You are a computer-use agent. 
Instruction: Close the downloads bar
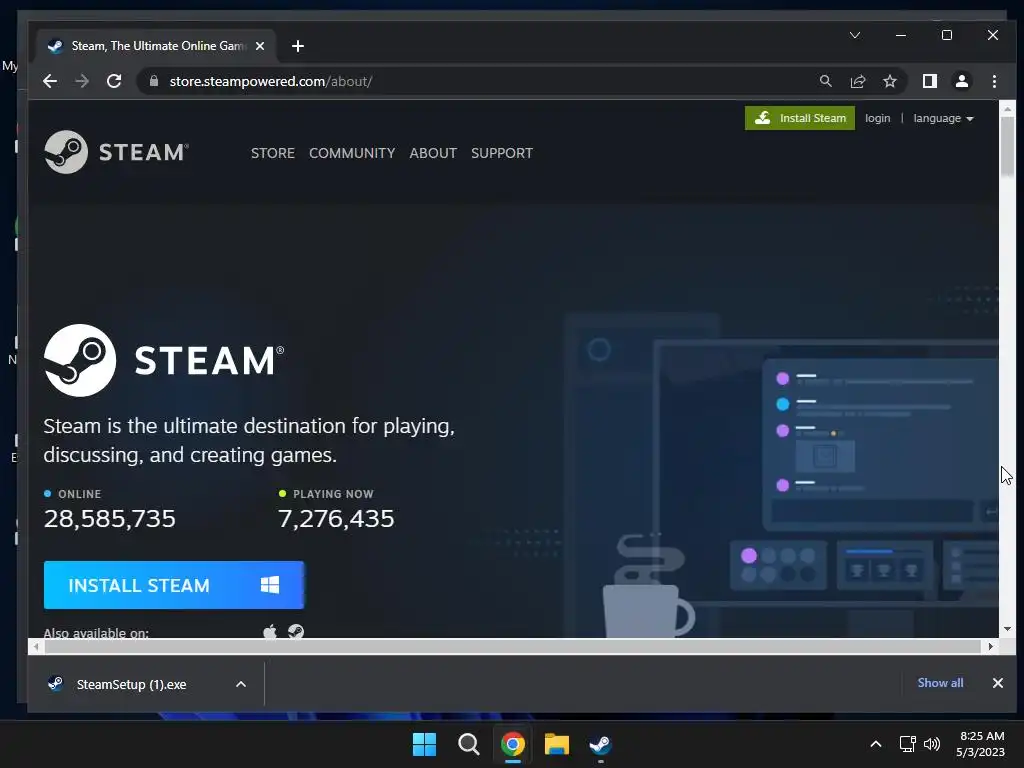click(997, 682)
